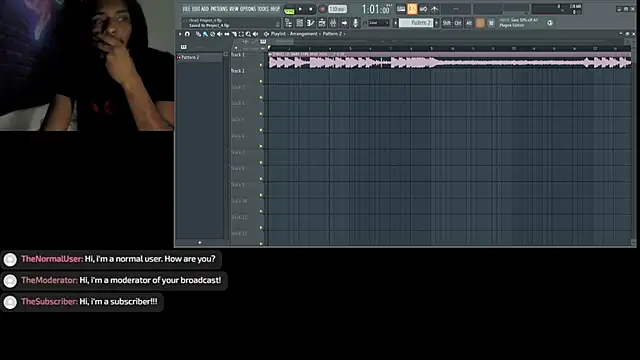The image size is (640, 360).
Task: Open the Piano Roll icon
Action: click(x=311, y=23)
